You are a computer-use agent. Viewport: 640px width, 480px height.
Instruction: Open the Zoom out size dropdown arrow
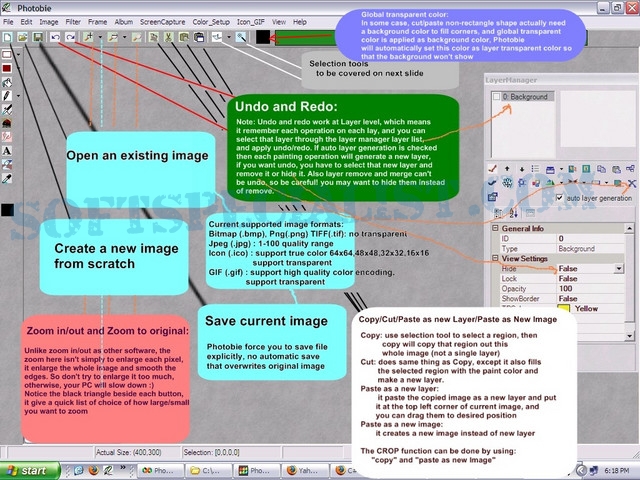coord(124,37)
